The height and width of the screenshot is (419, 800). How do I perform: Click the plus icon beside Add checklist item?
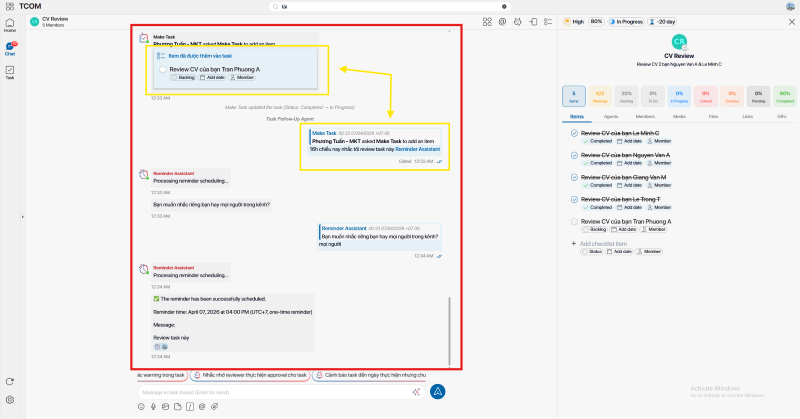pos(573,244)
